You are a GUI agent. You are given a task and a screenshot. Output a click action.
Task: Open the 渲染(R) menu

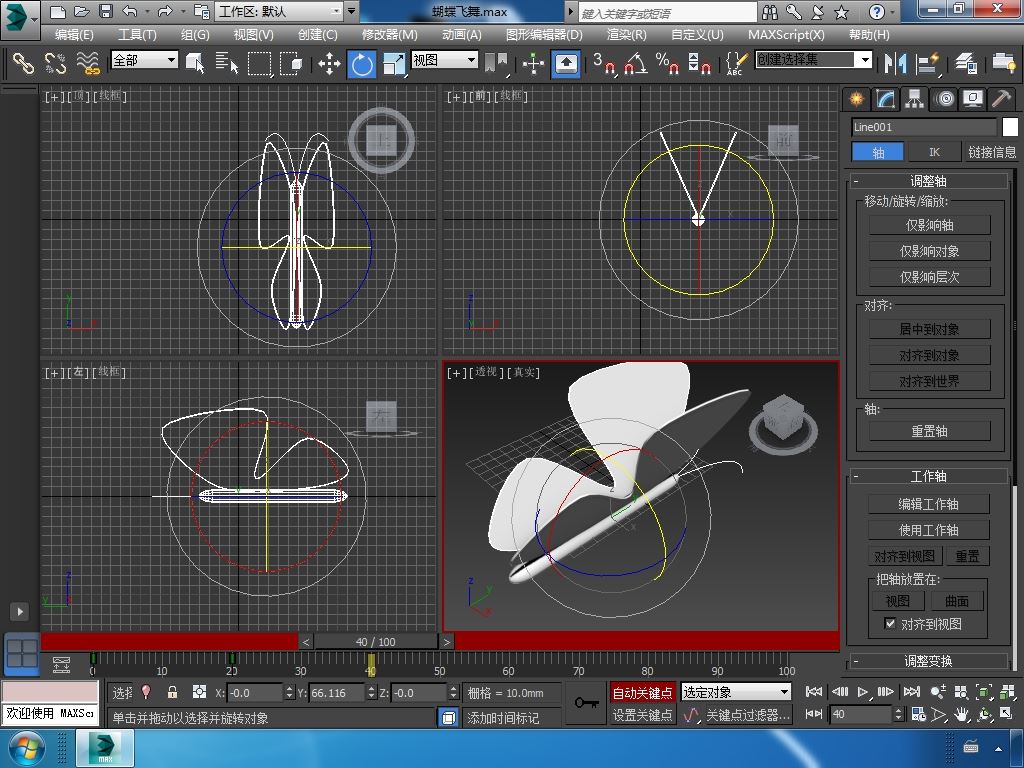click(x=626, y=34)
